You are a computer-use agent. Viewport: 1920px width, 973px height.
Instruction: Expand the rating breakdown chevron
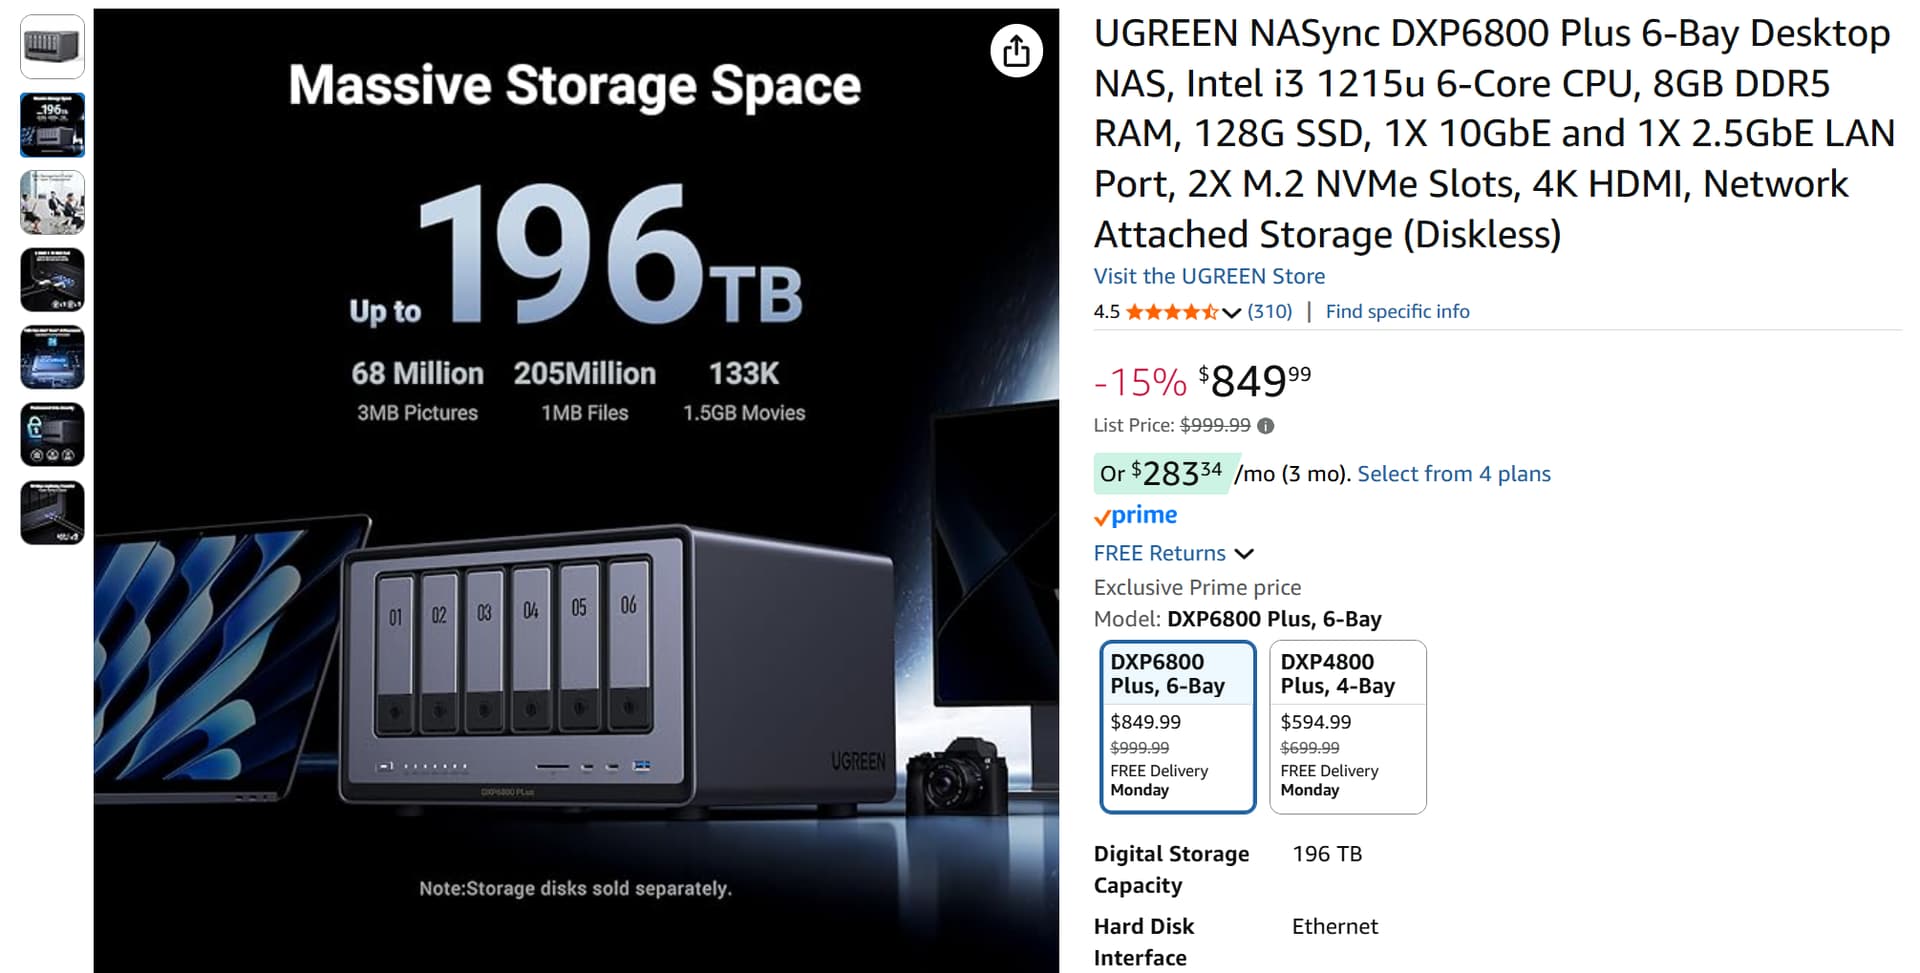pos(1232,313)
